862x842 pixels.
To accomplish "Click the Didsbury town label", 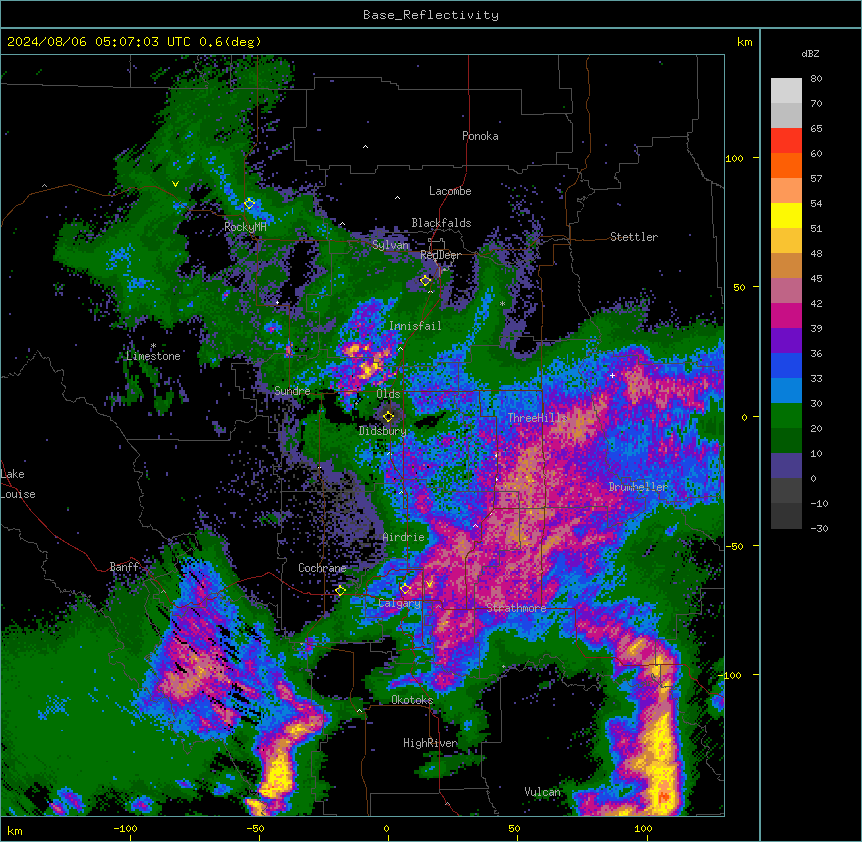I will 383,431.
